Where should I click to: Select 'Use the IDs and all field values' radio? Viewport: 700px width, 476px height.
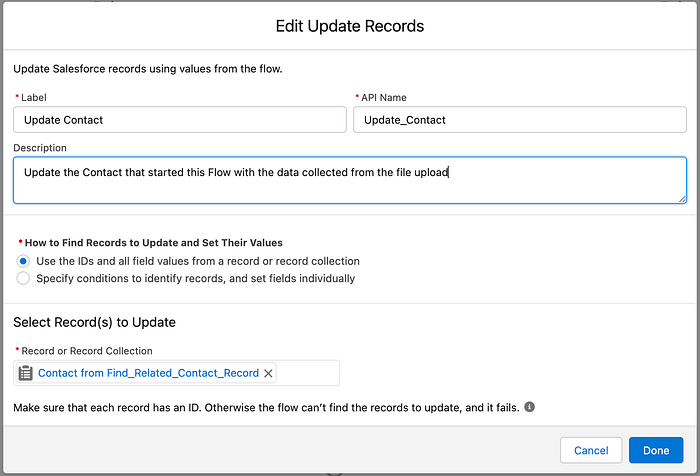tap(23, 261)
